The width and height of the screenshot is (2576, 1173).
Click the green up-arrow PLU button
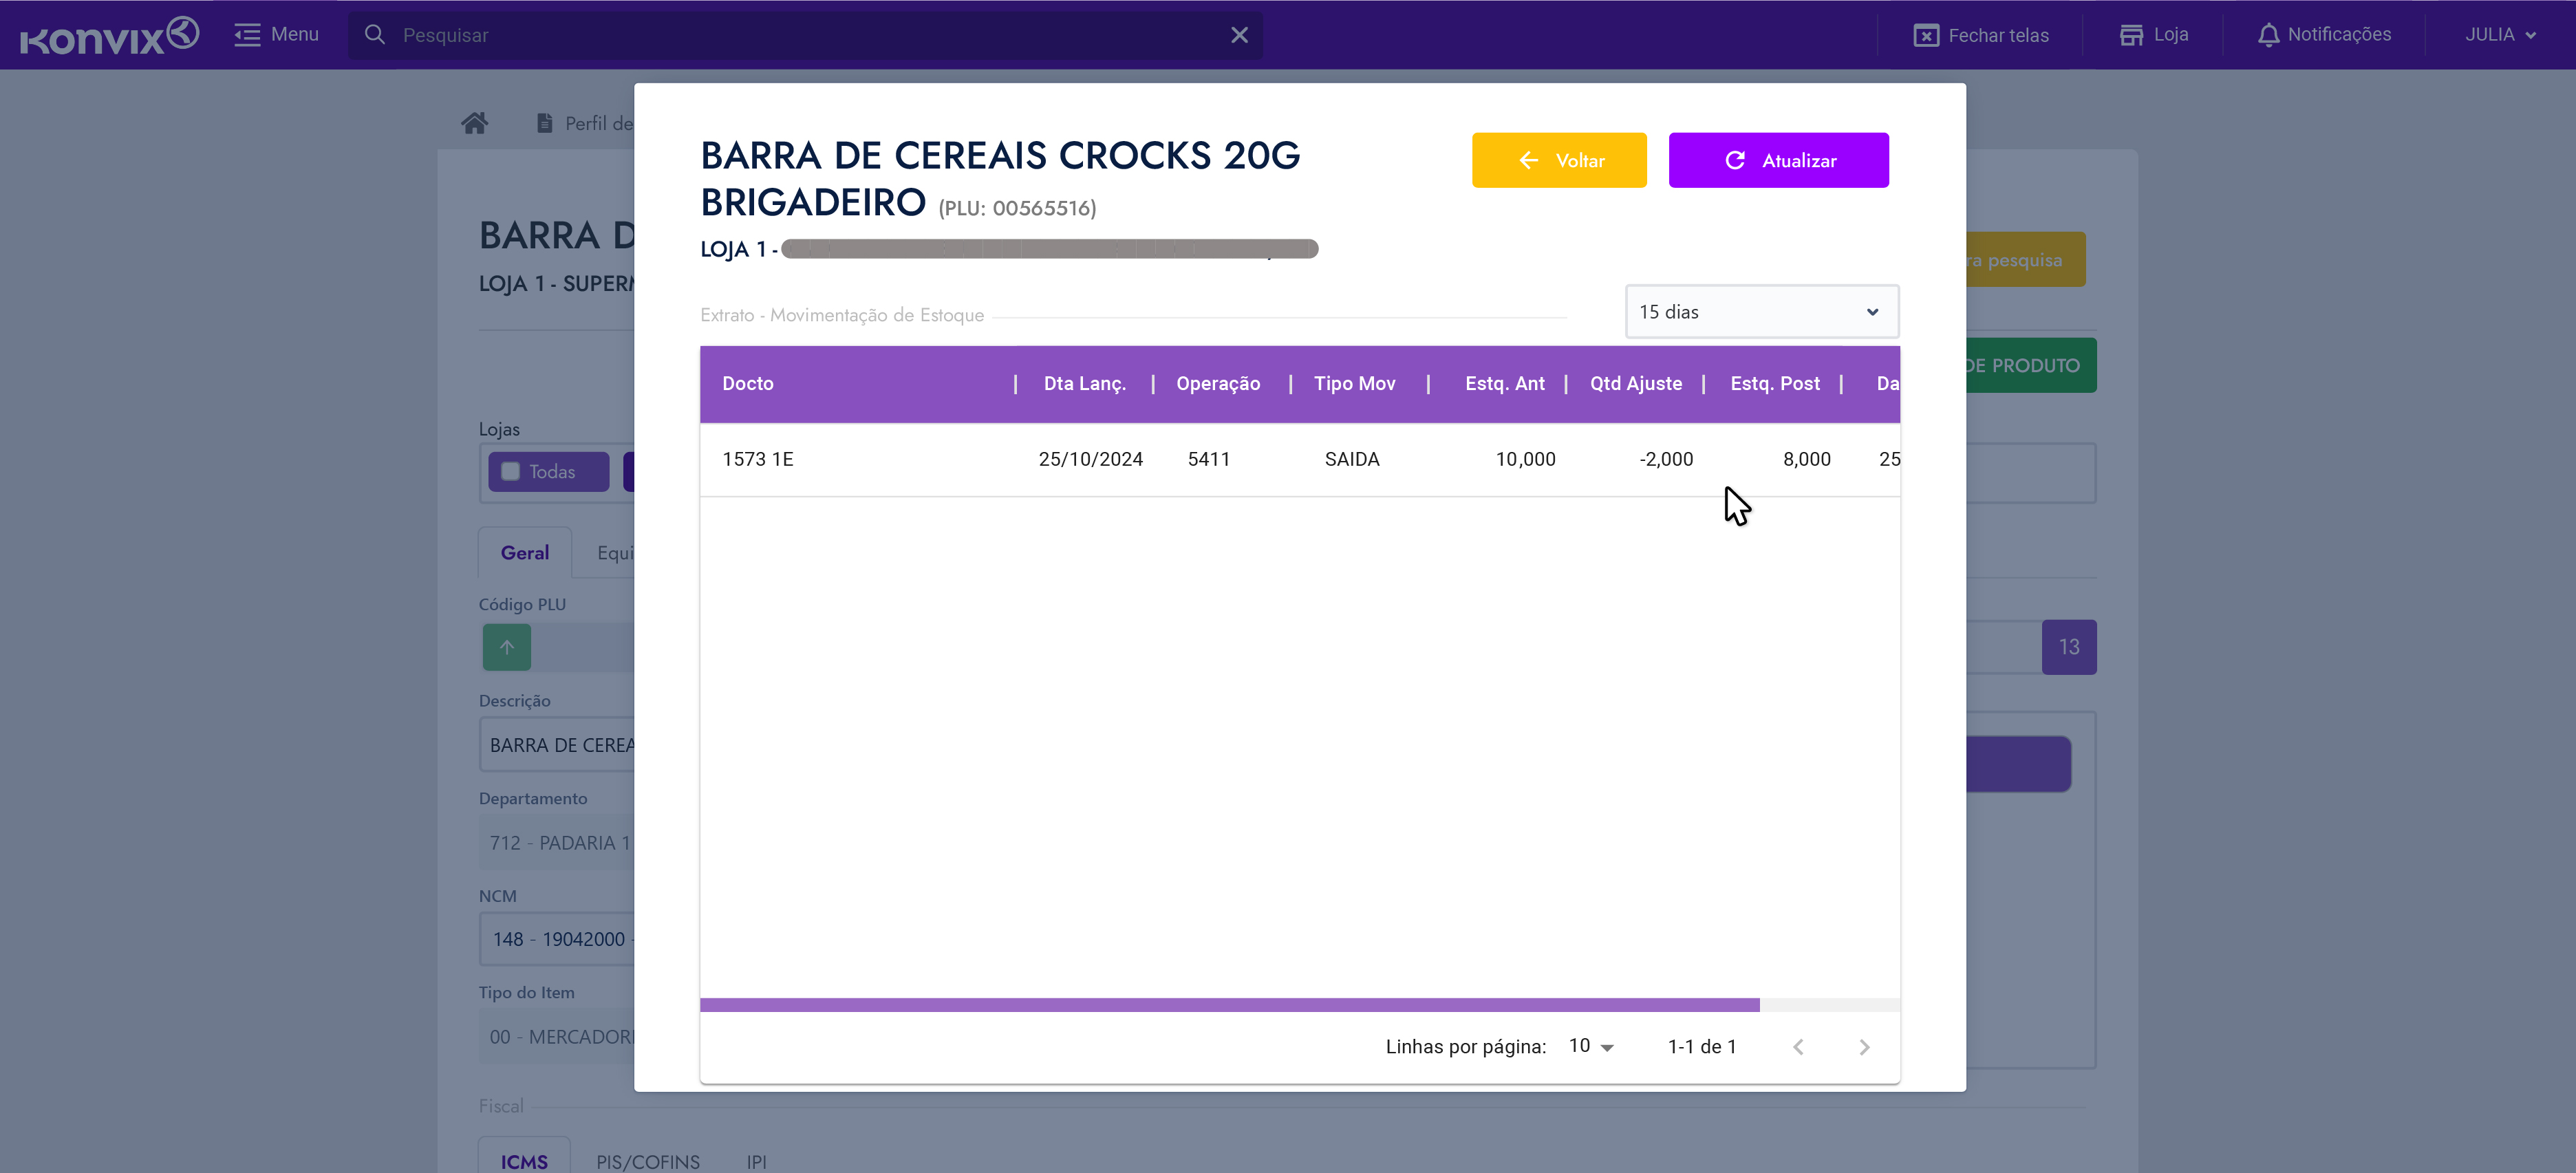[x=507, y=647]
